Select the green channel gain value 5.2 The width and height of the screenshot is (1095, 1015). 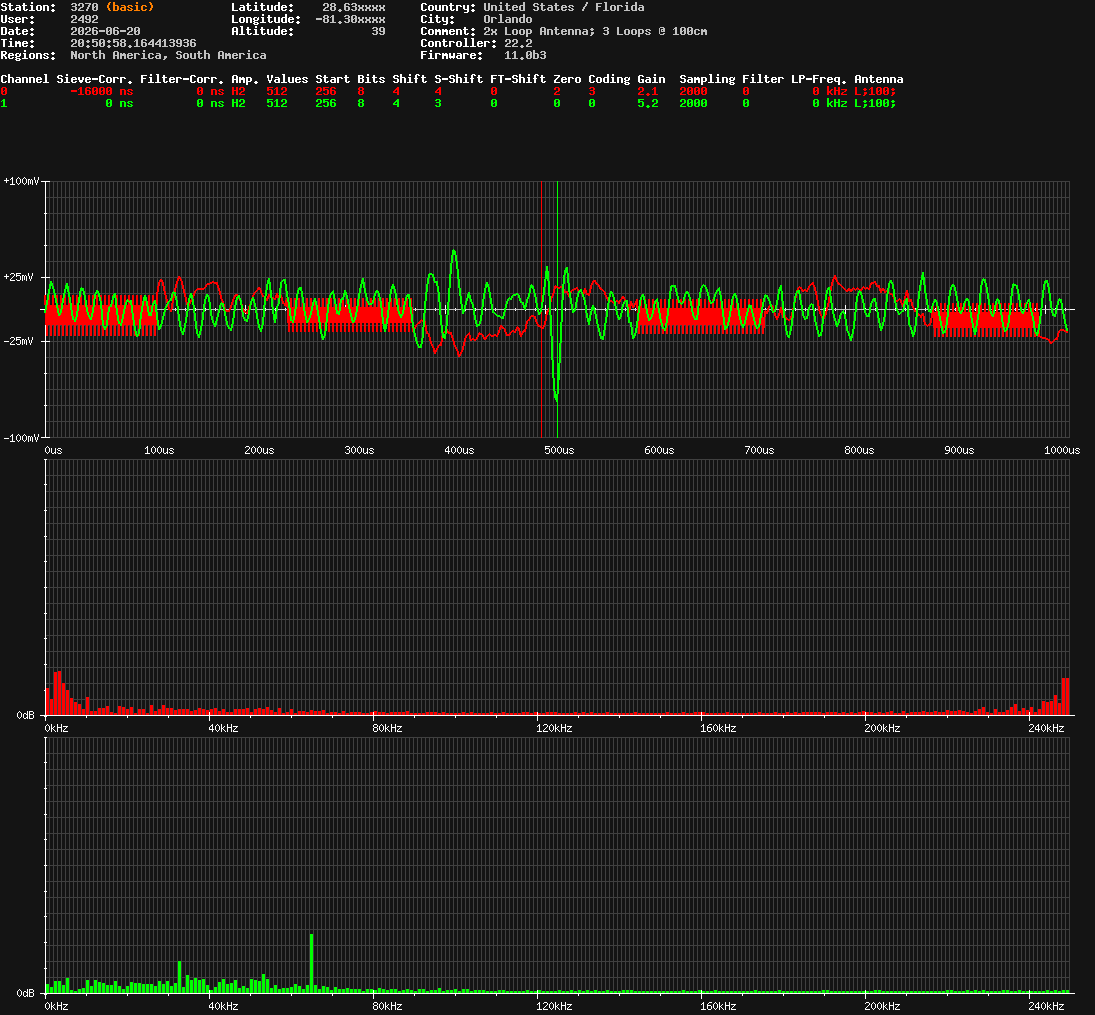pos(647,103)
